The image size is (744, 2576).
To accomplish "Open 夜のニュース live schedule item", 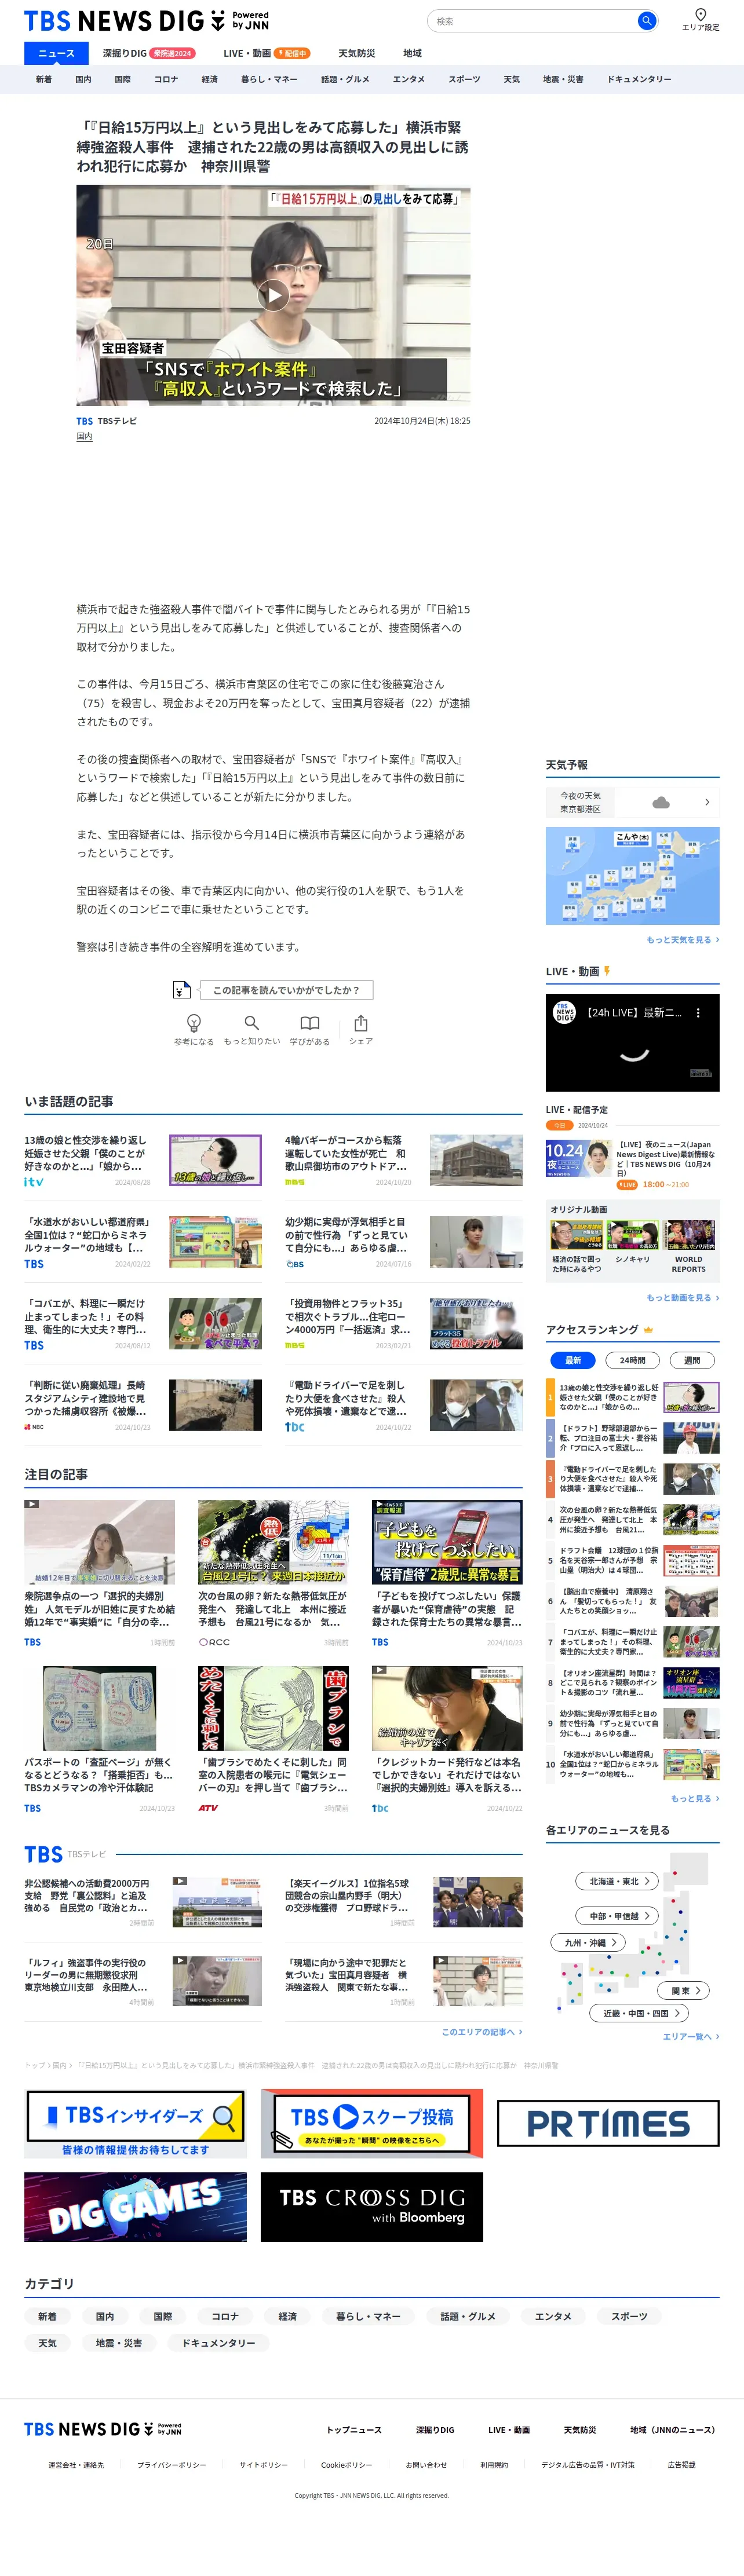I will coord(632,1164).
